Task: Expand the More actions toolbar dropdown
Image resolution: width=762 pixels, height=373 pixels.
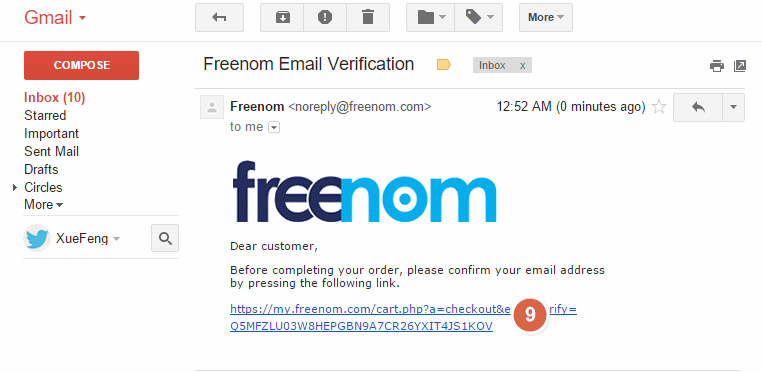Action: click(x=546, y=17)
